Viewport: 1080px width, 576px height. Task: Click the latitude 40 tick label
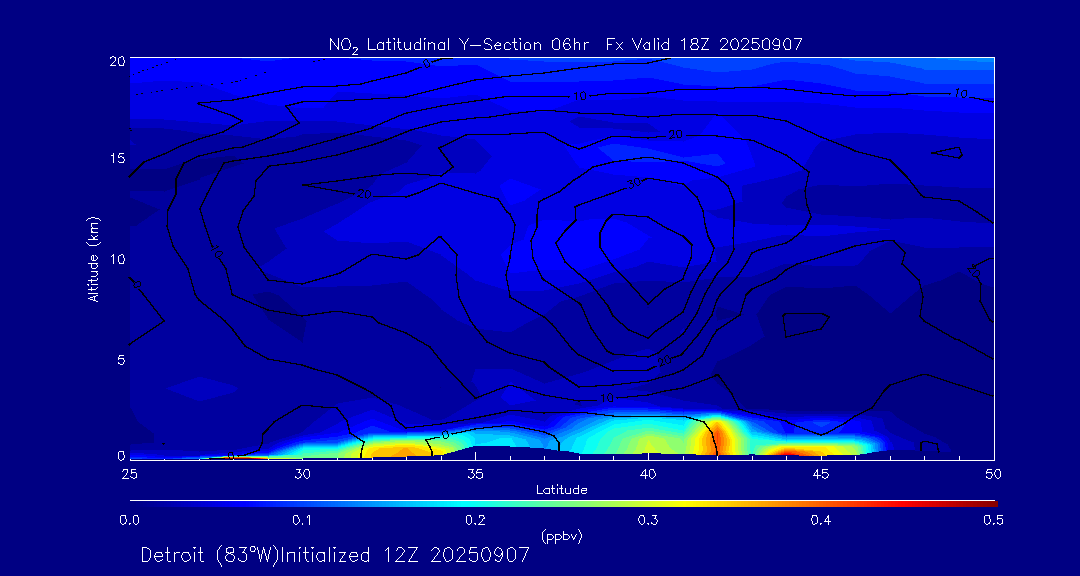tap(648, 473)
